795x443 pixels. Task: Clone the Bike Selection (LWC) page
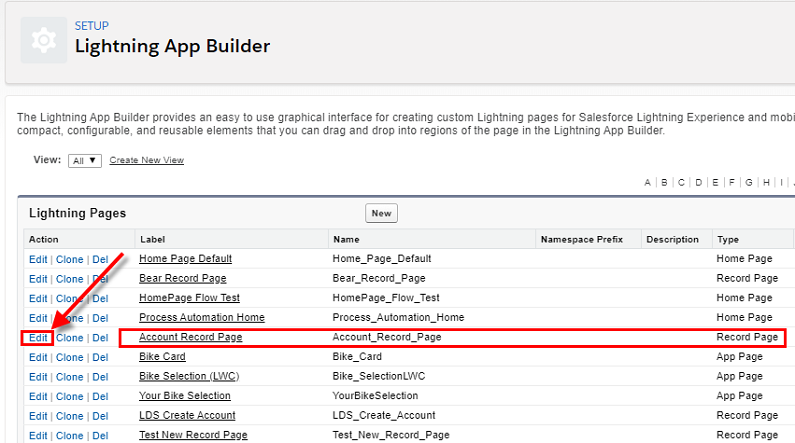click(x=69, y=377)
